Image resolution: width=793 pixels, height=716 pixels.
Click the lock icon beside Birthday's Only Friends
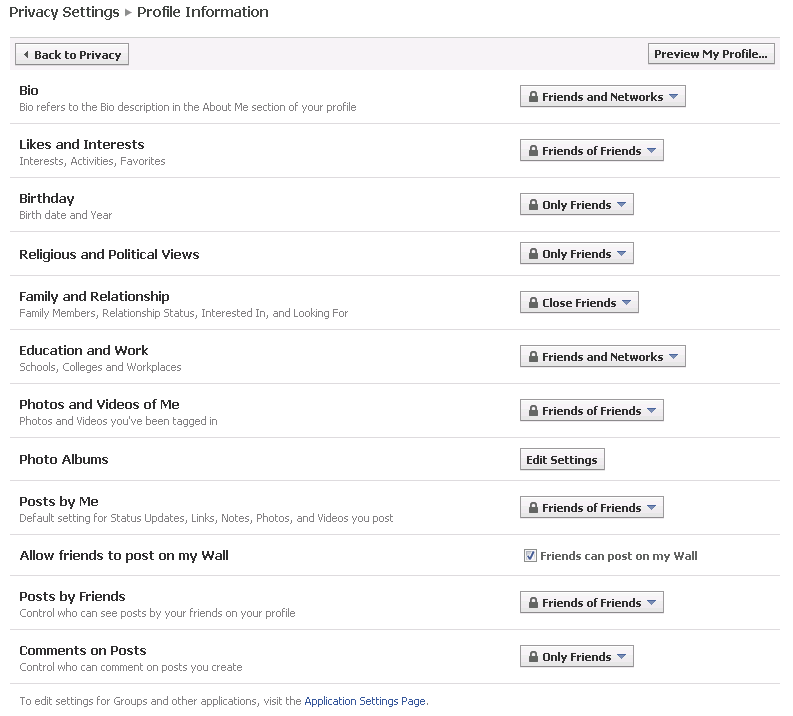(x=533, y=205)
